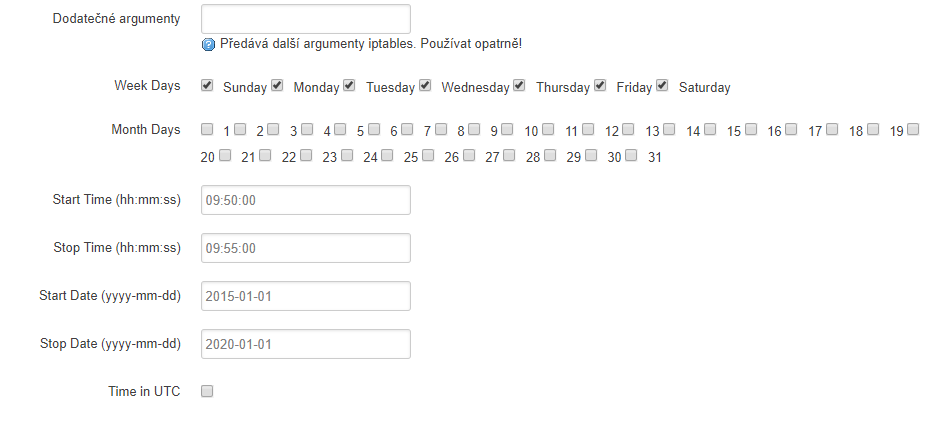The width and height of the screenshot is (946, 430).
Task: Uncheck the Monday week day checkbox
Action: [277, 85]
